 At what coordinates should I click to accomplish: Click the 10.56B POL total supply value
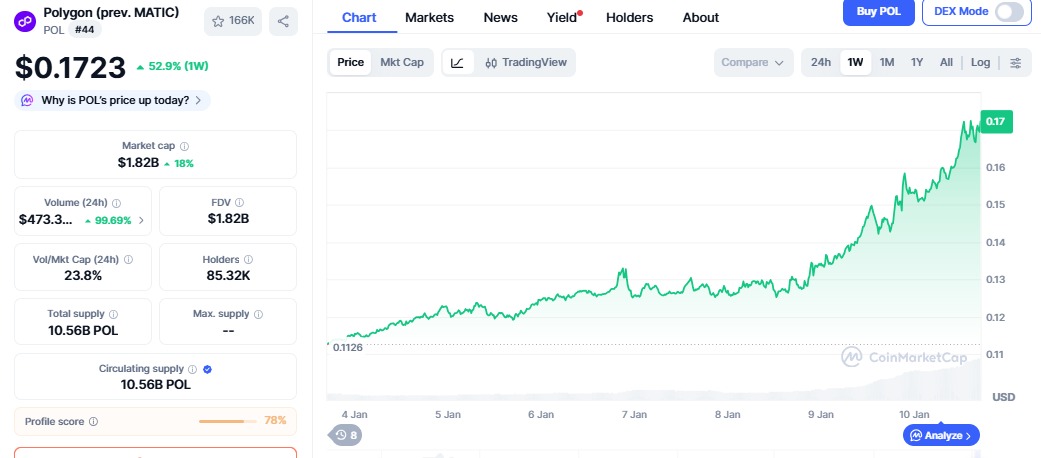[x=83, y=330]
